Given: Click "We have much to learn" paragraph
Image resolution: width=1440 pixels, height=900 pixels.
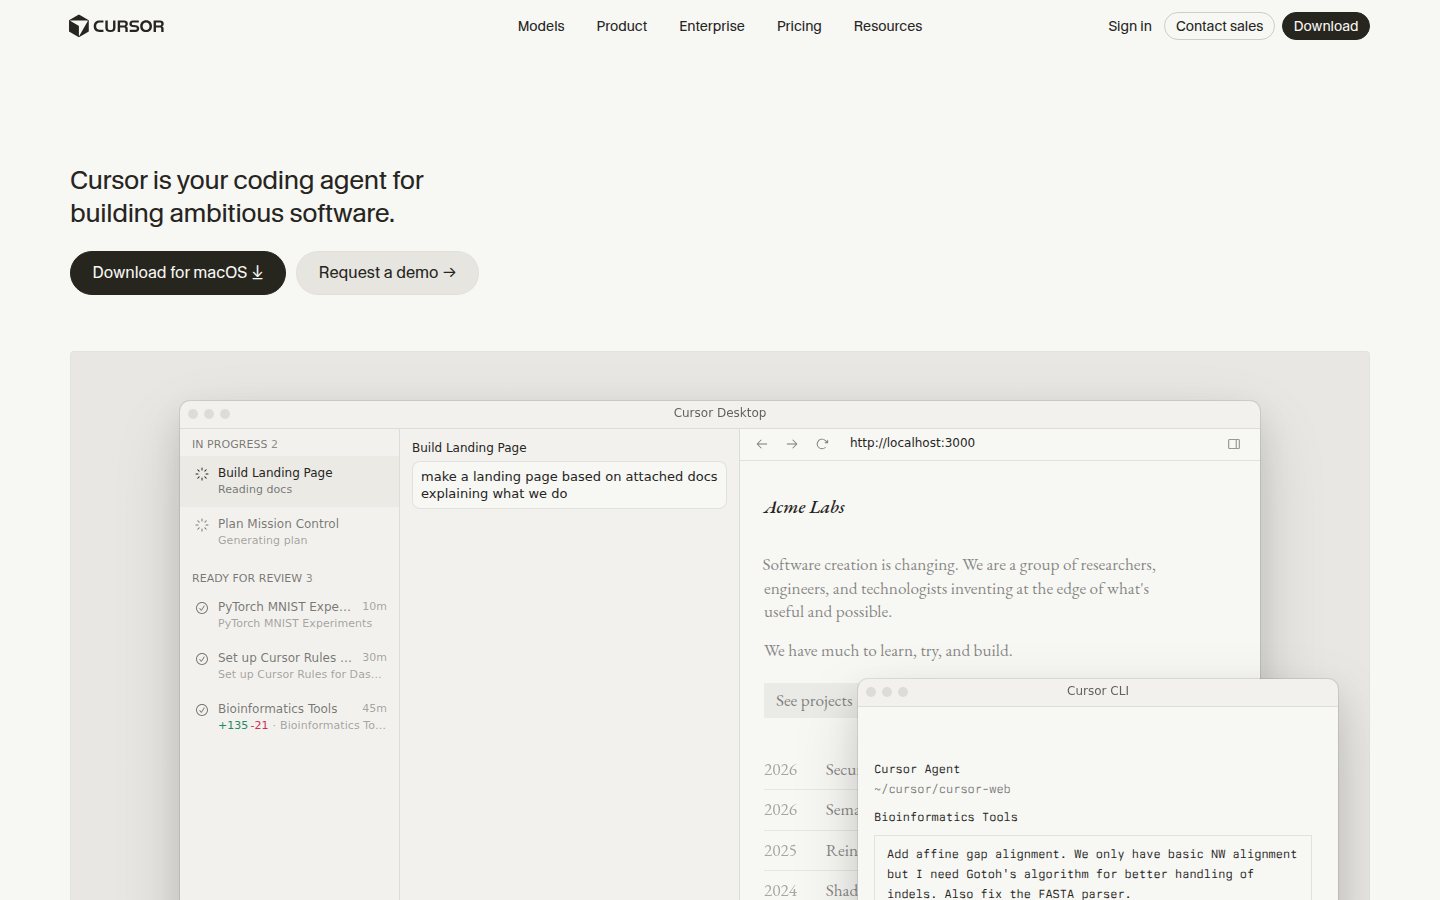Looking at the screenshot, I should 888,651.
